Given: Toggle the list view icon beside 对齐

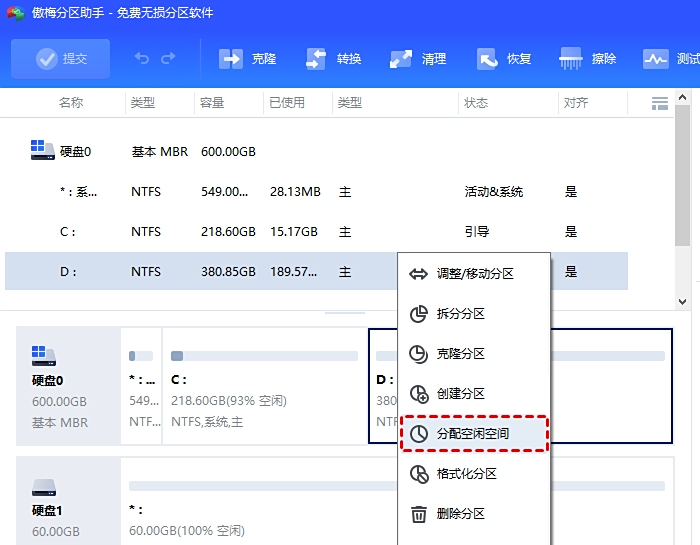Looking at the screenshot, I should click(659, 103).
